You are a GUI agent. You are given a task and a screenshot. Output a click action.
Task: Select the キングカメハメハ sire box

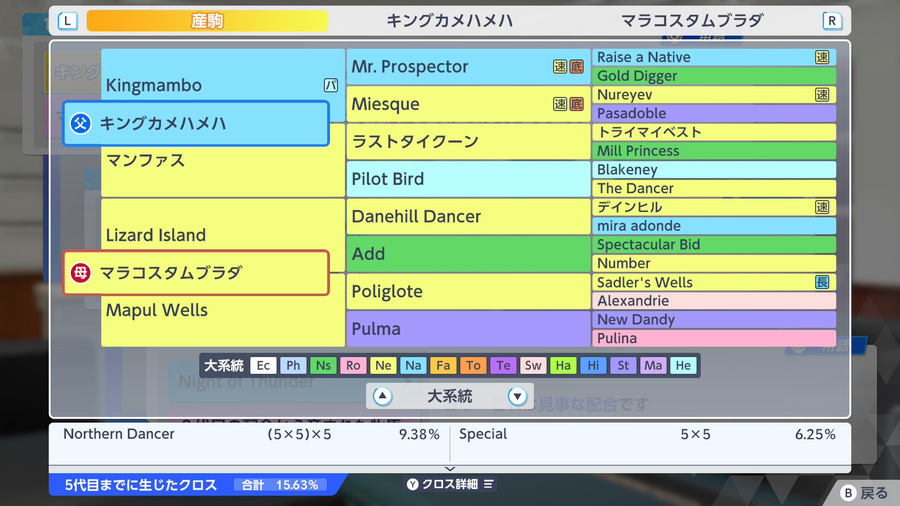(196, 123)
